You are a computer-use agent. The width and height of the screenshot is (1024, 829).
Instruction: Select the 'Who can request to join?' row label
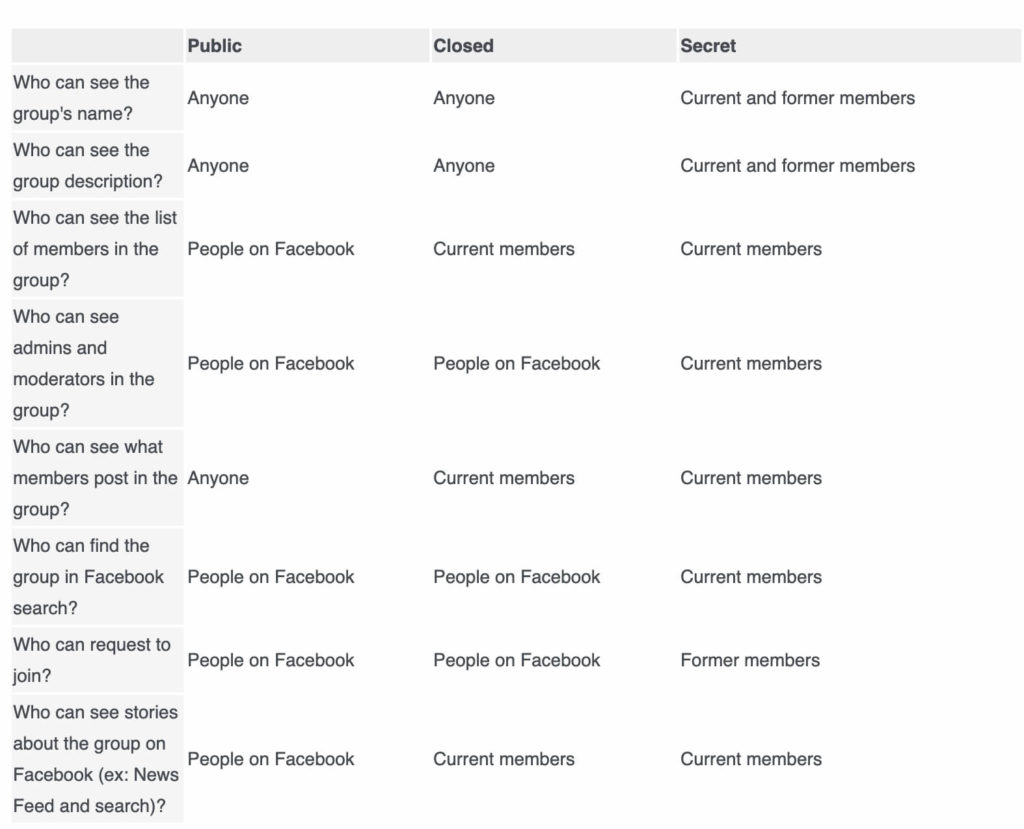click(x=91, y=660)
